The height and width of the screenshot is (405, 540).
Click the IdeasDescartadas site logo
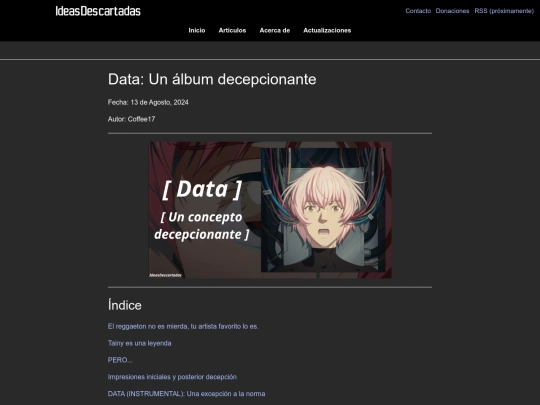98,11
